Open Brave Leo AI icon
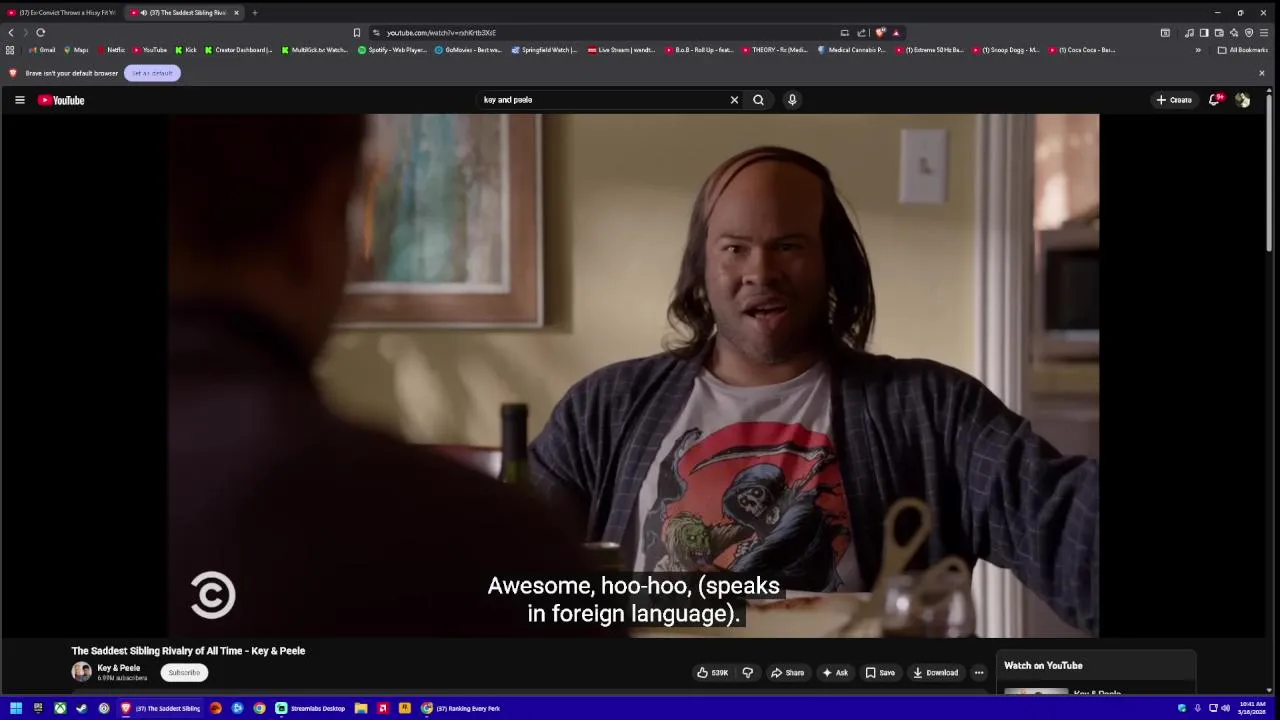This screenshot has width=1280, height=720. (x=1234, y=33)
